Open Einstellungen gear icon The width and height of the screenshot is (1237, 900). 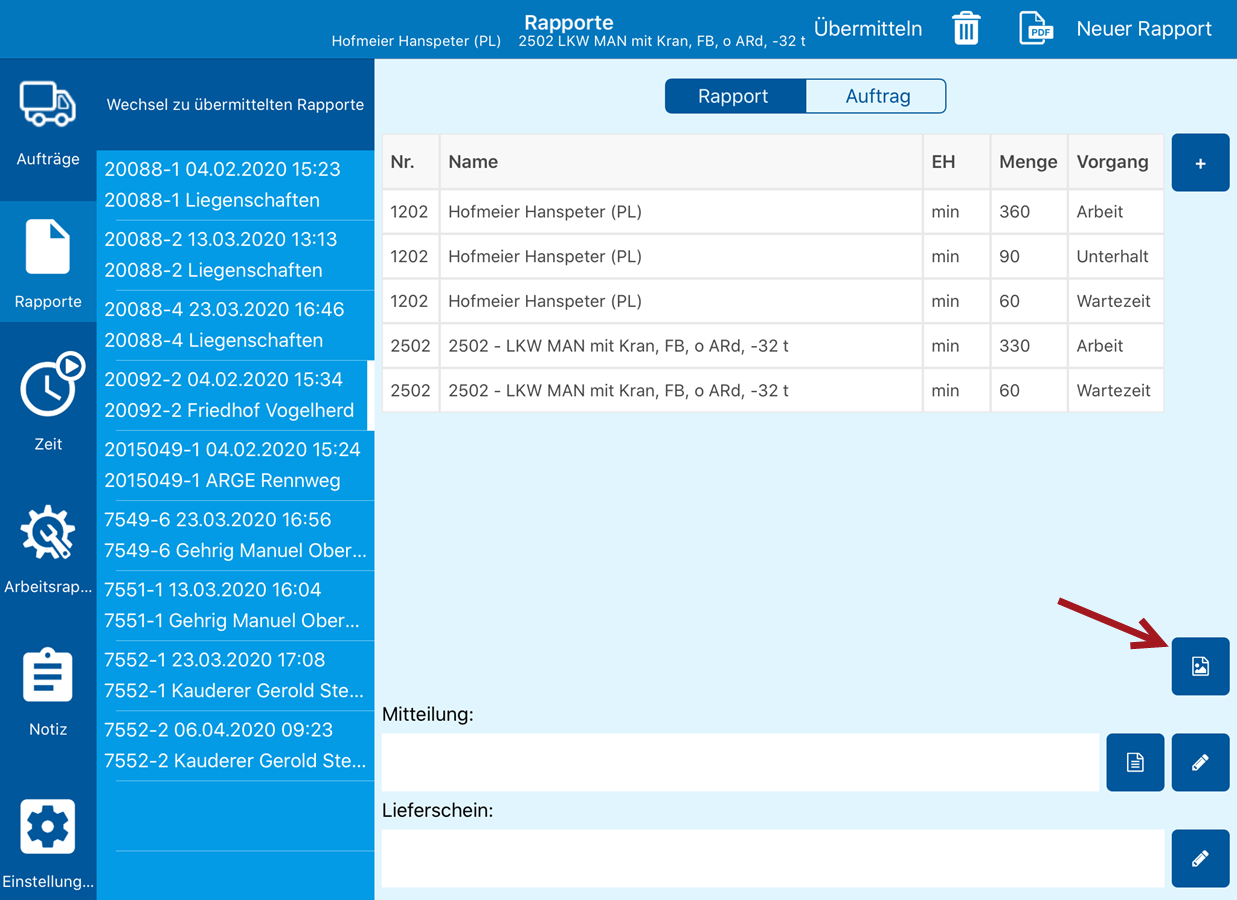coord(48,826)
